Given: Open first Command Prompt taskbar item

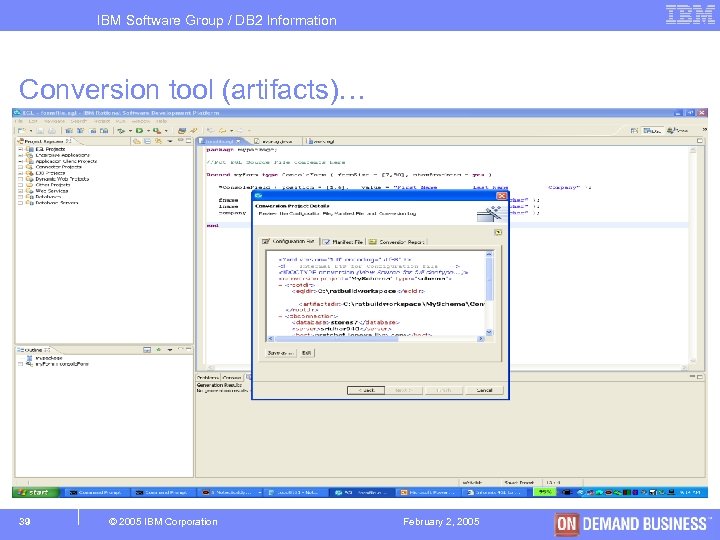Looking at the screenshot, I should pos(96,492).
